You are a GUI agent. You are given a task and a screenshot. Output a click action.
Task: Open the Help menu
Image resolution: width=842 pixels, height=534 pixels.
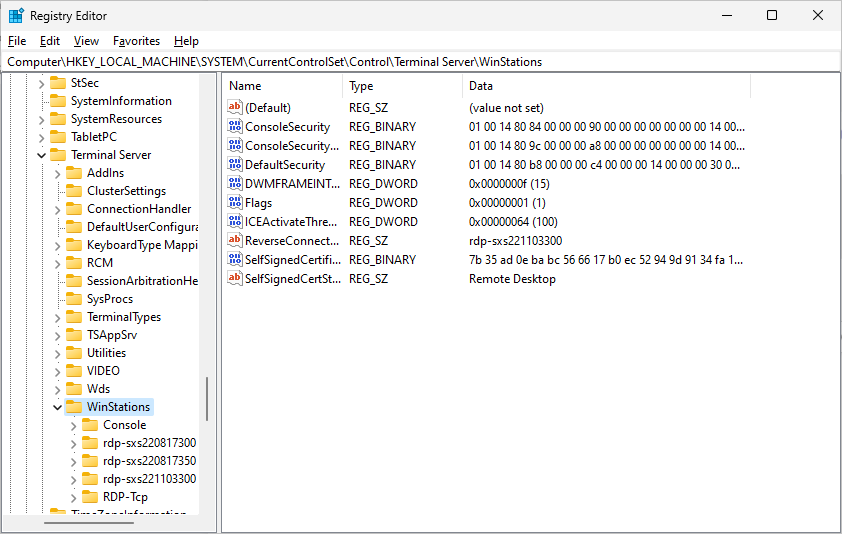pos(186,41)
